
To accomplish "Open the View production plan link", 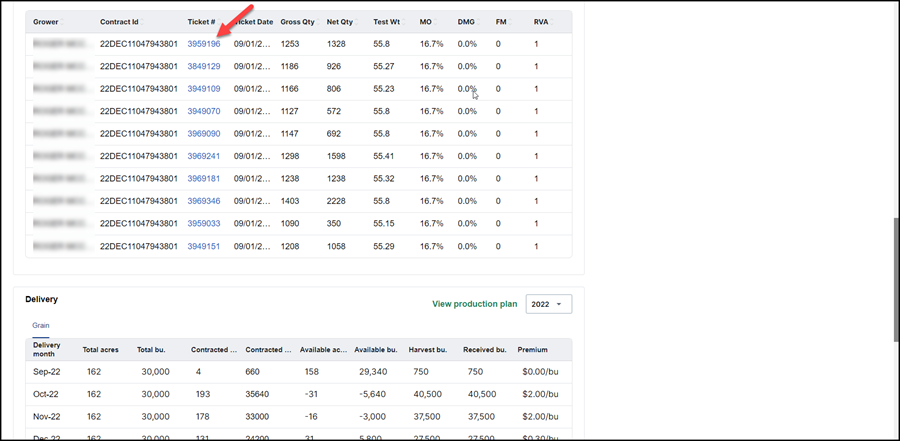I will point(474,304).
